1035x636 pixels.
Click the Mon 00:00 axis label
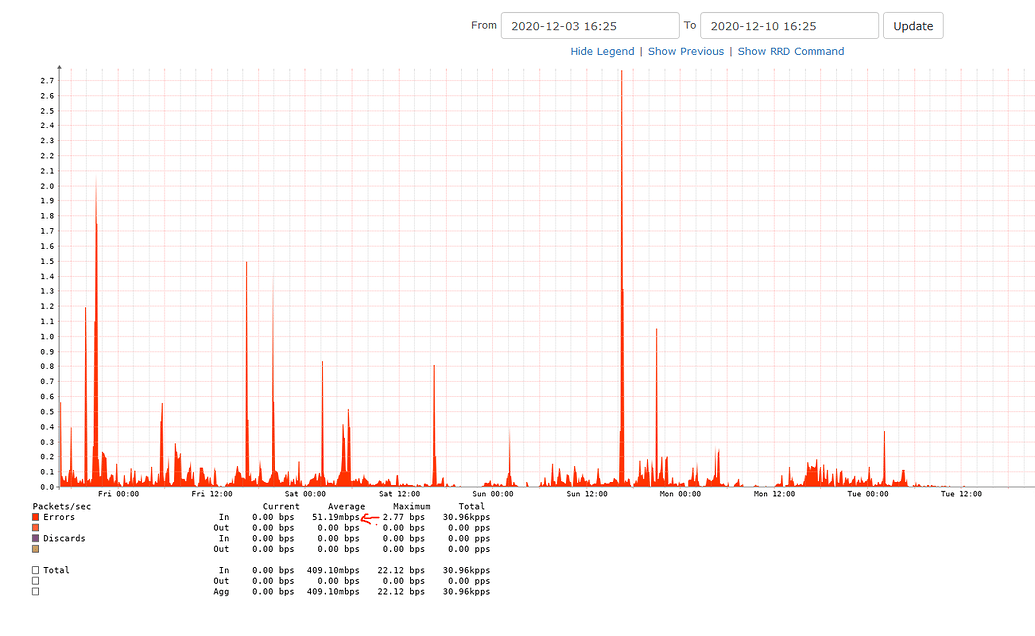coord(681,494)
